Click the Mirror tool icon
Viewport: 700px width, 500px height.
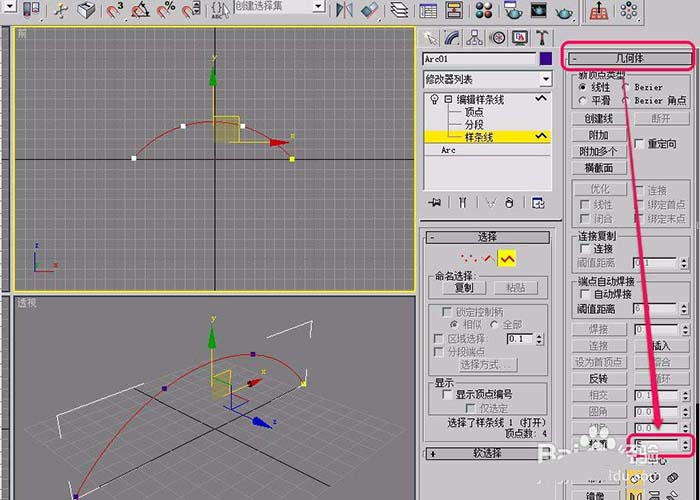click(x=345, y=11)
